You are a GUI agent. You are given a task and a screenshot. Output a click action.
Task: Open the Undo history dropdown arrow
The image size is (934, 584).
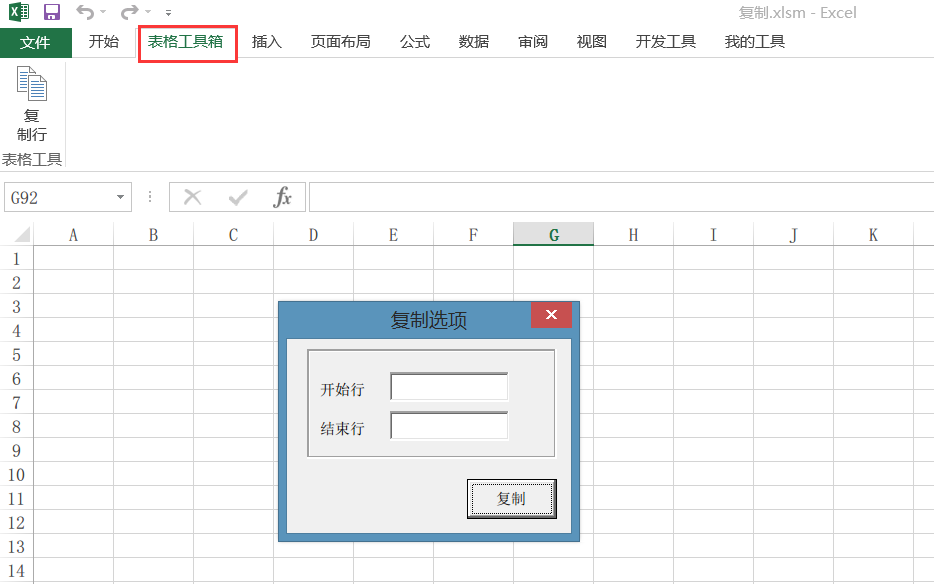(103, 13)
